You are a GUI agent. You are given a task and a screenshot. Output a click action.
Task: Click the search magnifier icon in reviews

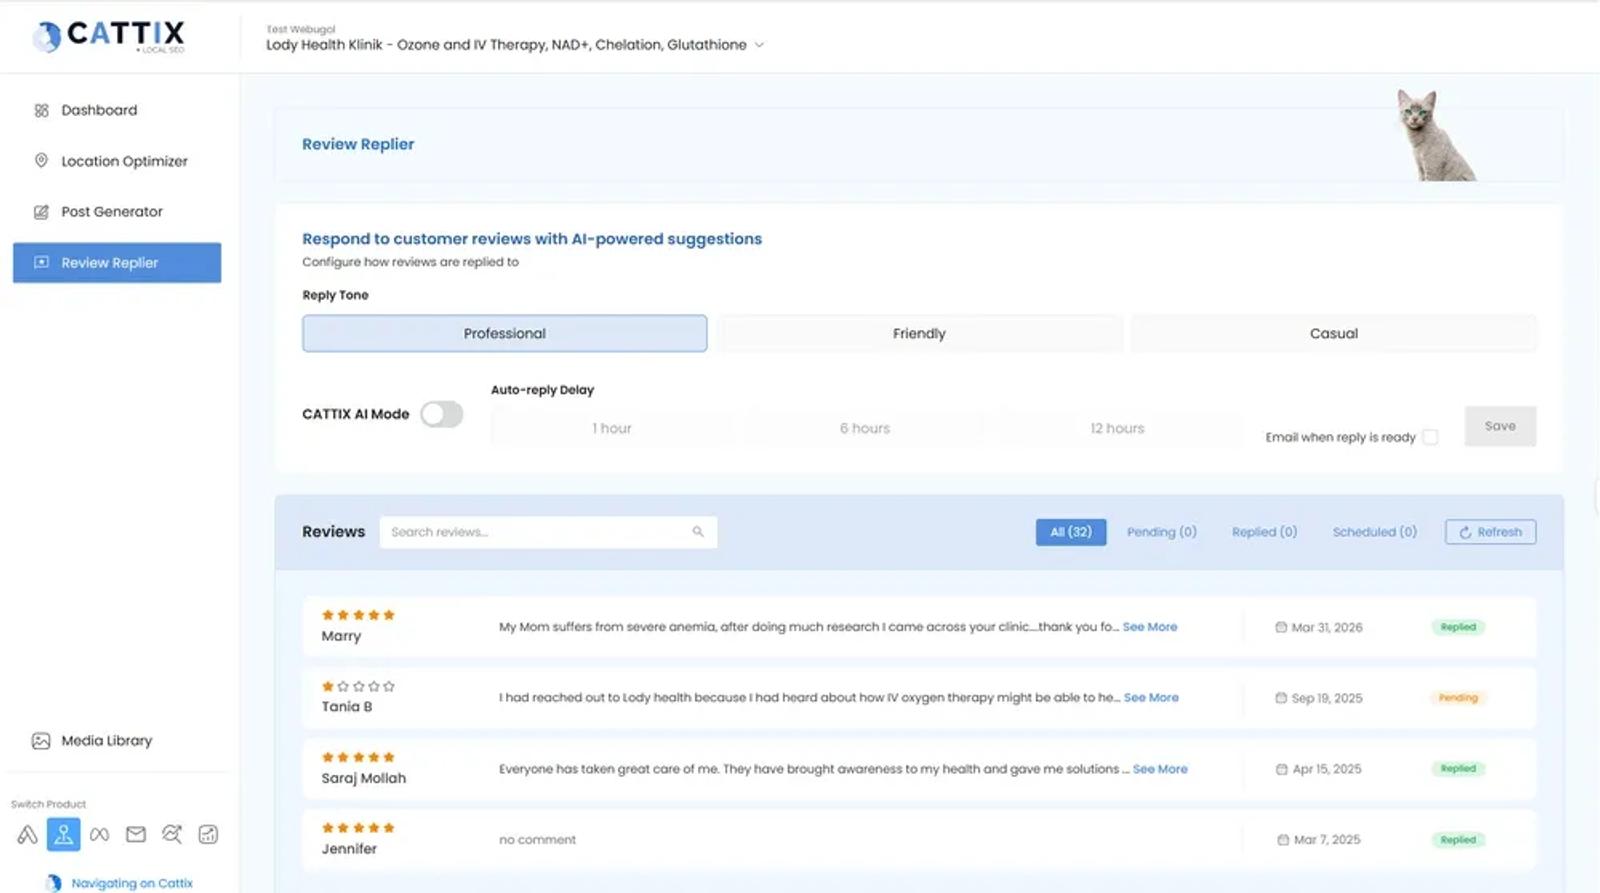(x=698, y=532)
